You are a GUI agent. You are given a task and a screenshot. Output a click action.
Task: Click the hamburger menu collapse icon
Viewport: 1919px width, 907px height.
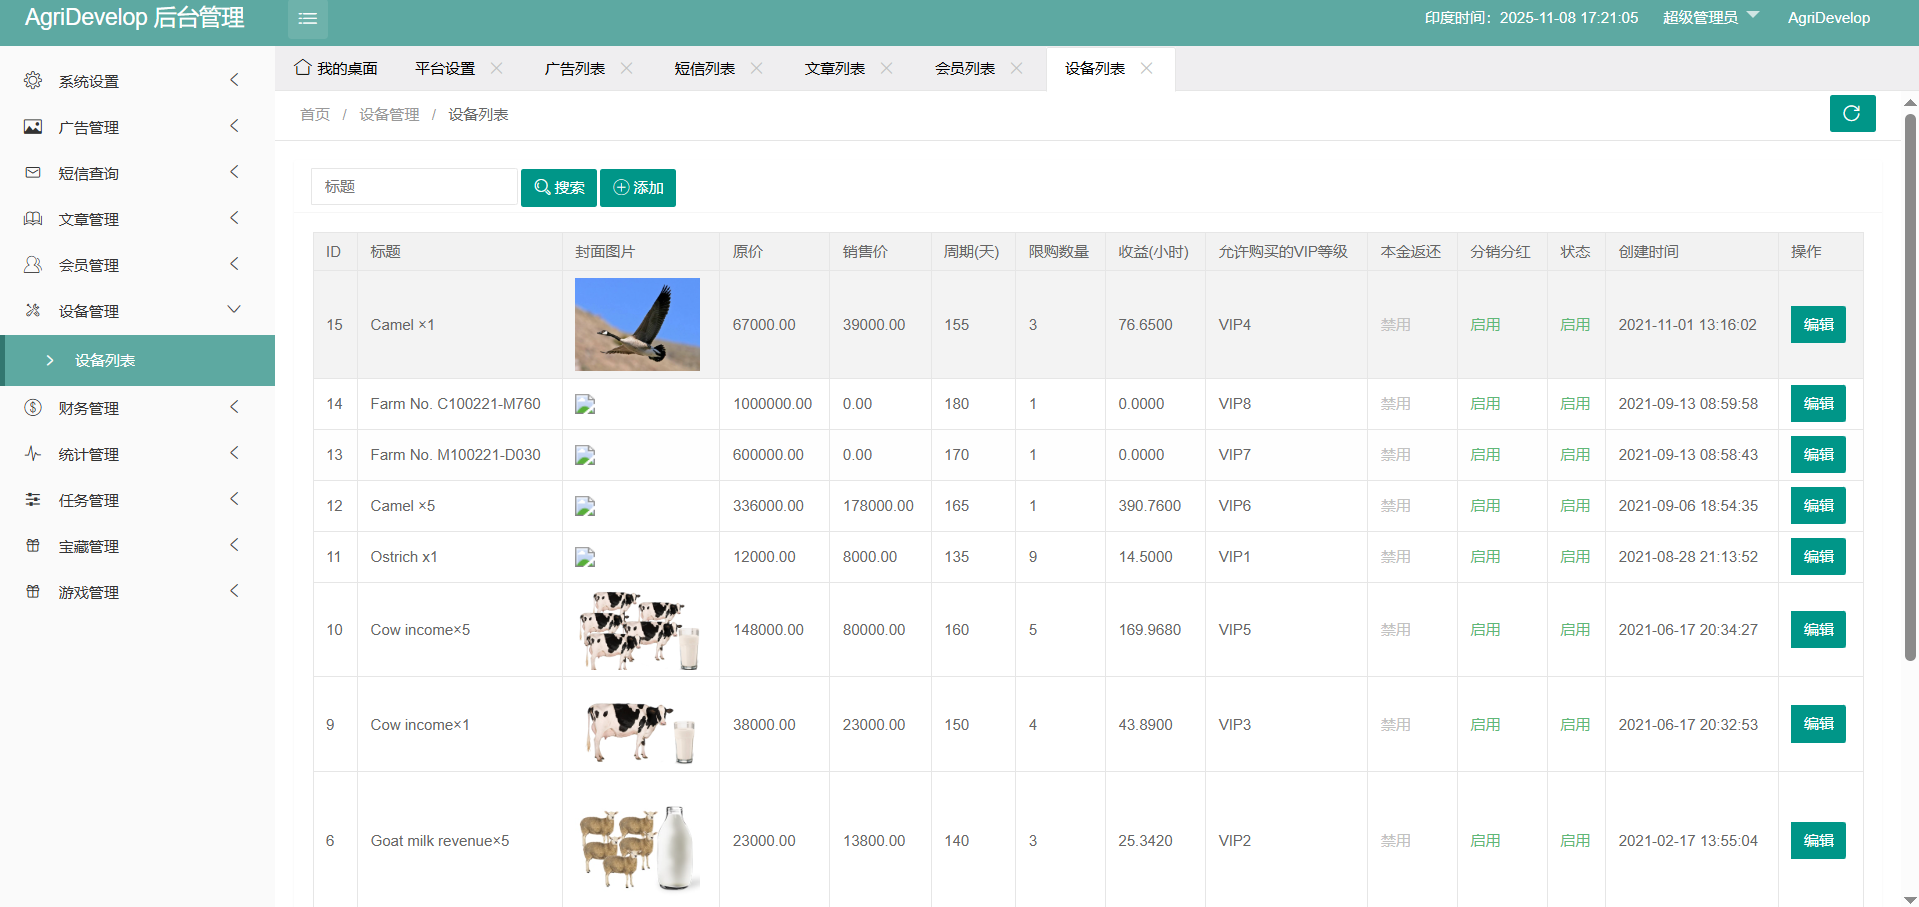click(x=307, y=19)
